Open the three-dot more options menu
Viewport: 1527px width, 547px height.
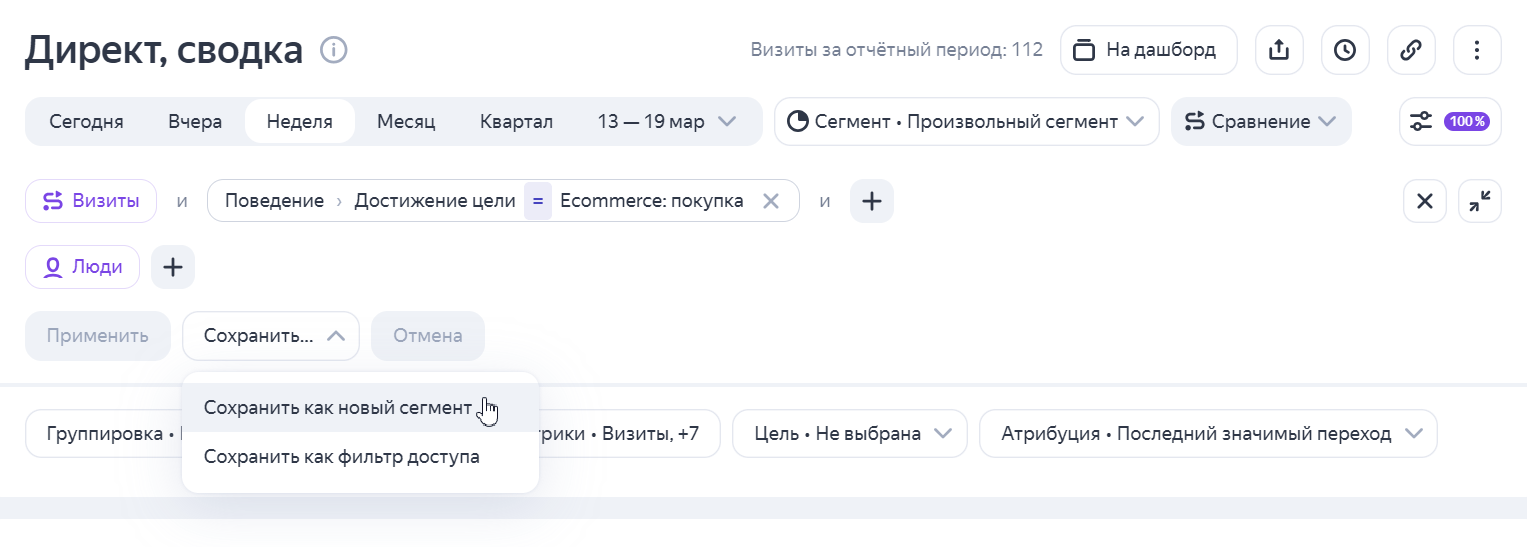[1477, 50]
